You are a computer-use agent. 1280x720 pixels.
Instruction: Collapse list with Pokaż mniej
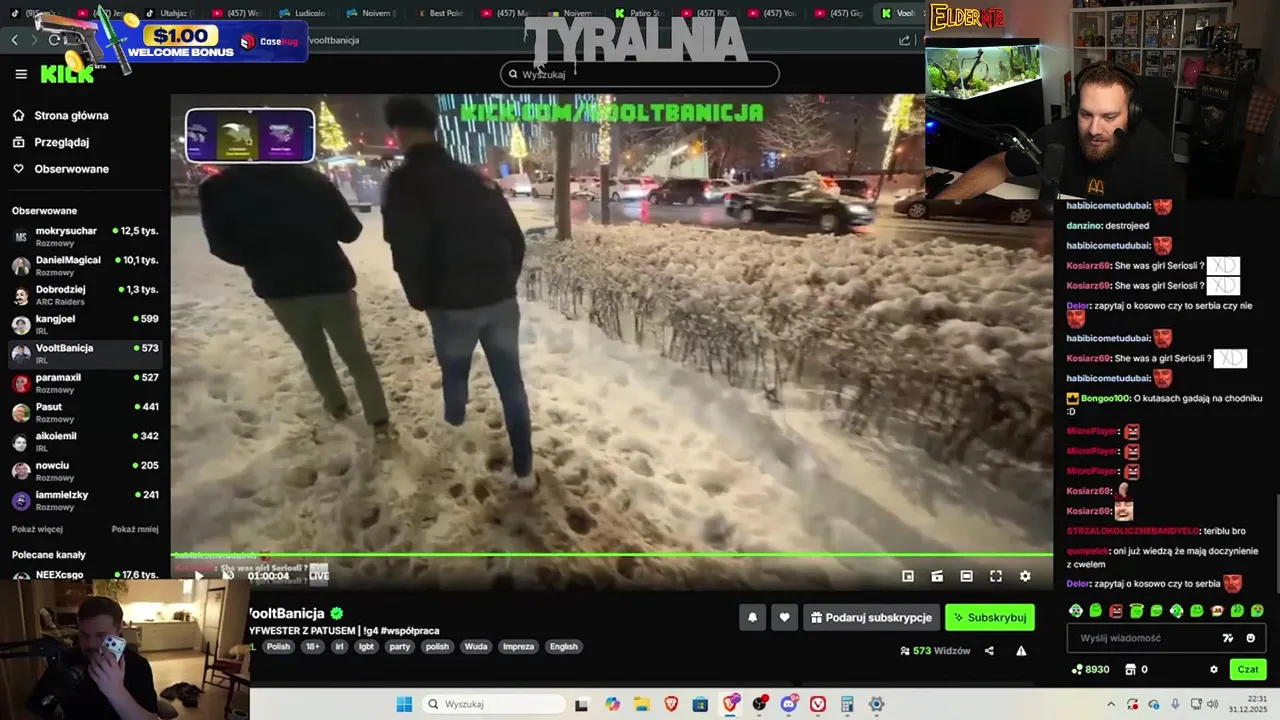click(x=135, y=529)
